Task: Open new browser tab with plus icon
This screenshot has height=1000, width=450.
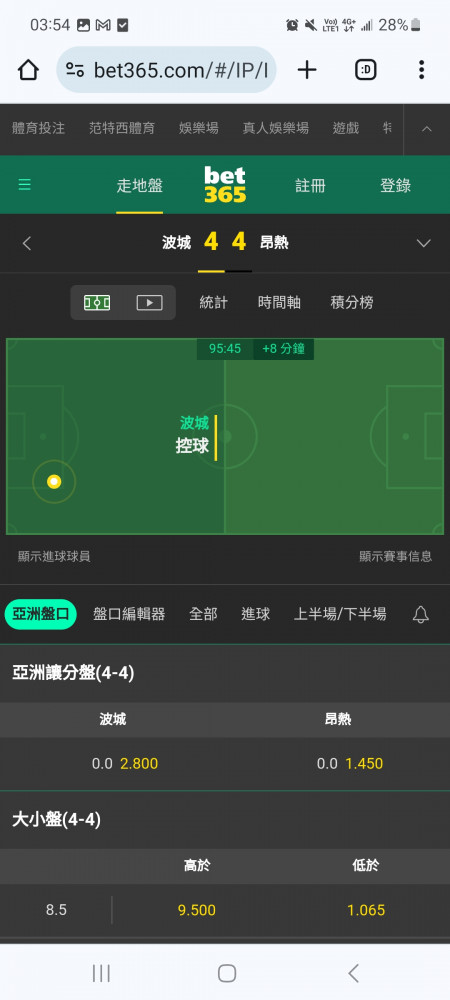Action: (307, 70)
